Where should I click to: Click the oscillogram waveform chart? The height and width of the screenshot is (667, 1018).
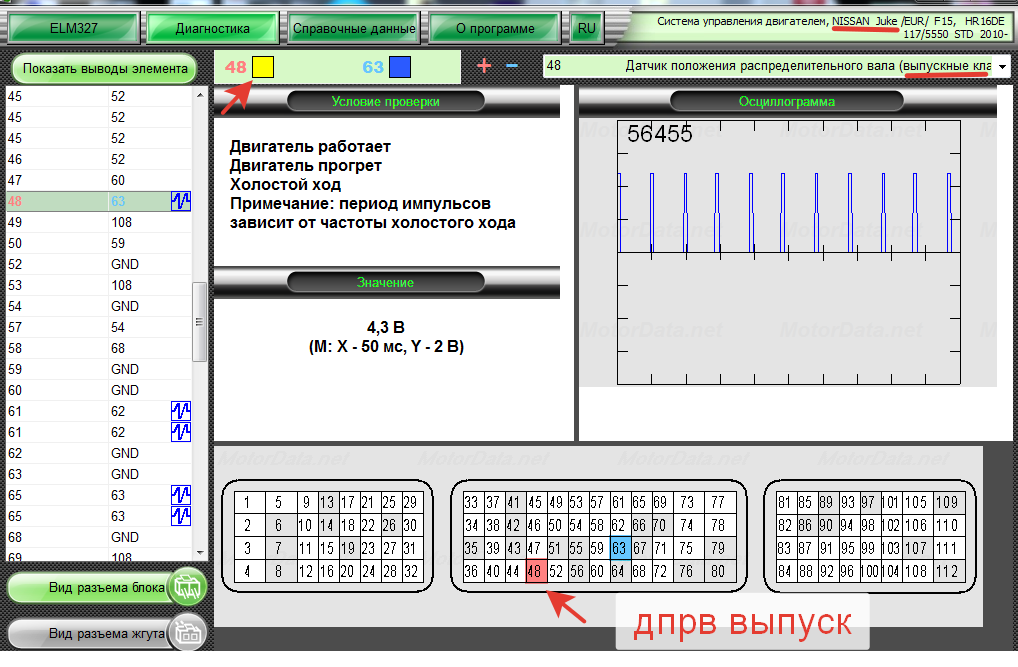788,253
